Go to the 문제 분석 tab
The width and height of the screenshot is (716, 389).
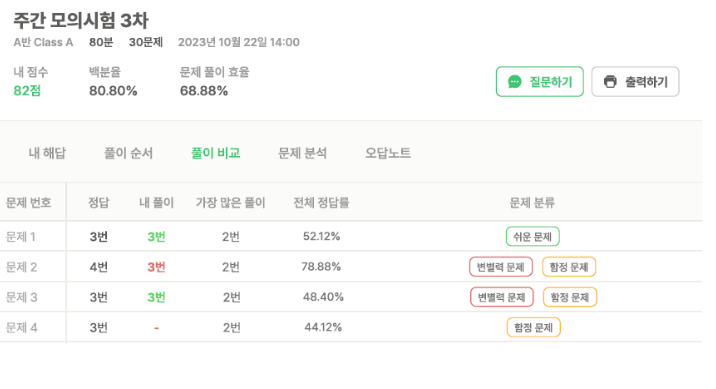[x=302, y=153]
